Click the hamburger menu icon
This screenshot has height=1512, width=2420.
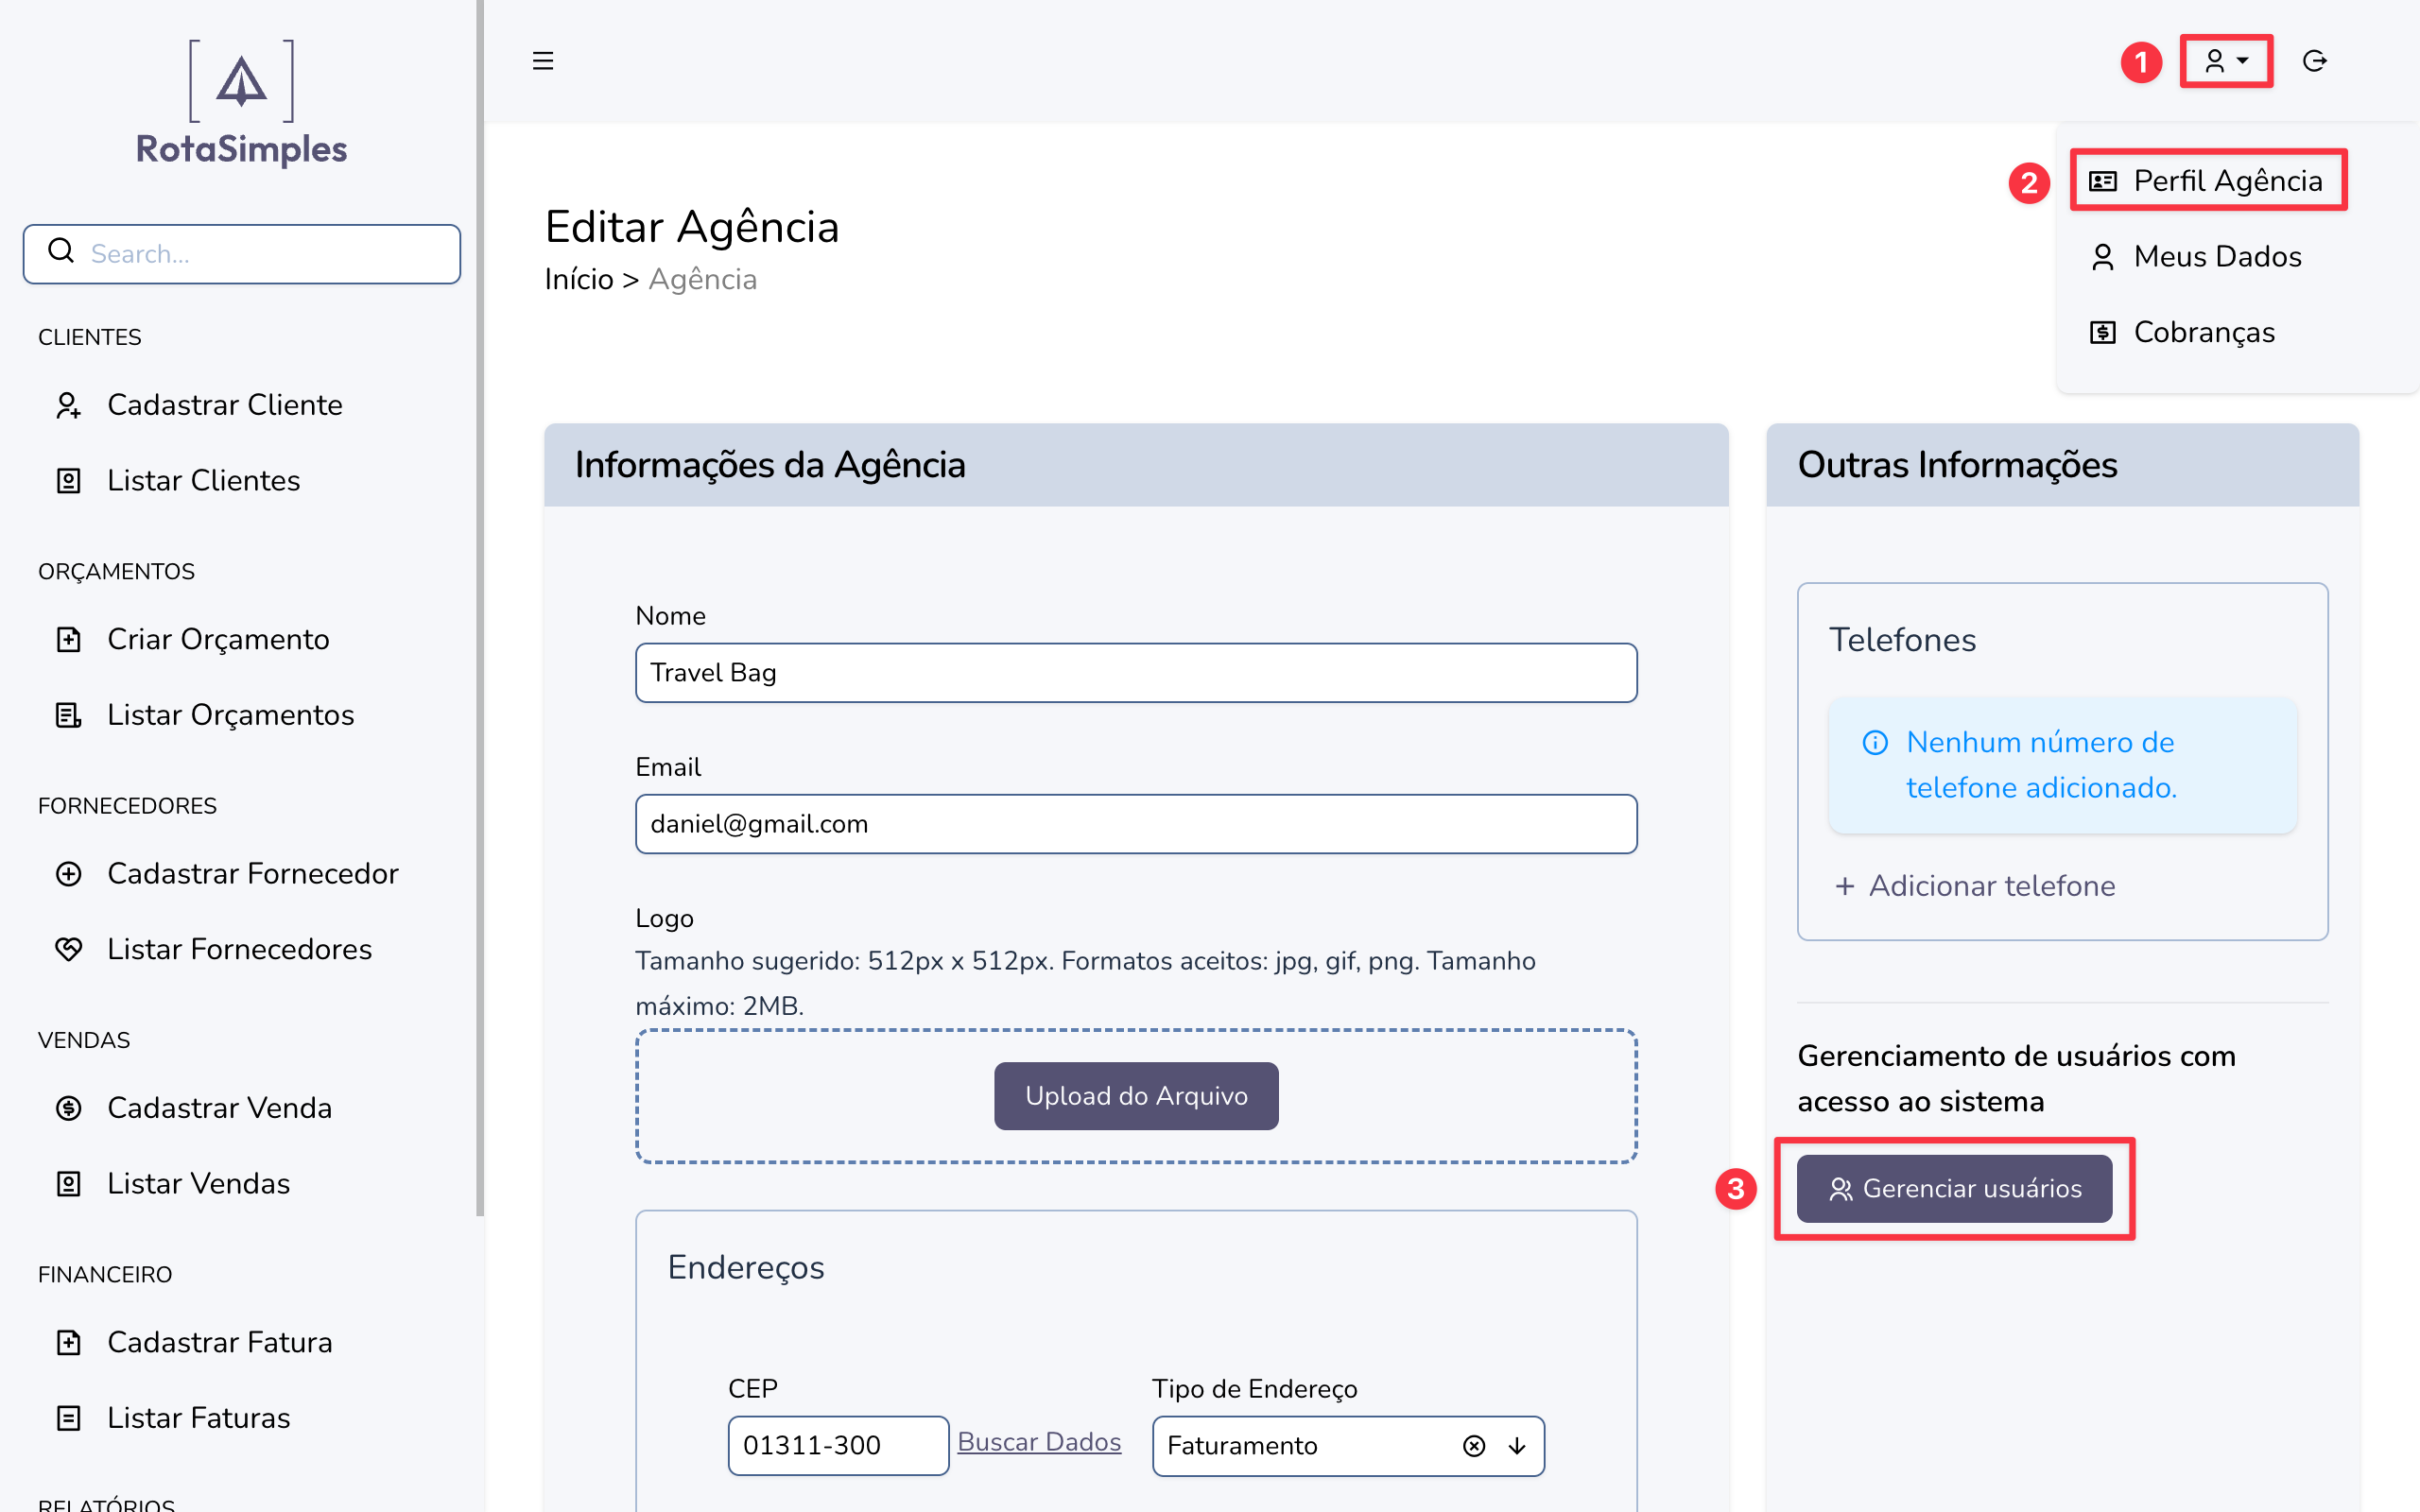(x=543, y=61)
